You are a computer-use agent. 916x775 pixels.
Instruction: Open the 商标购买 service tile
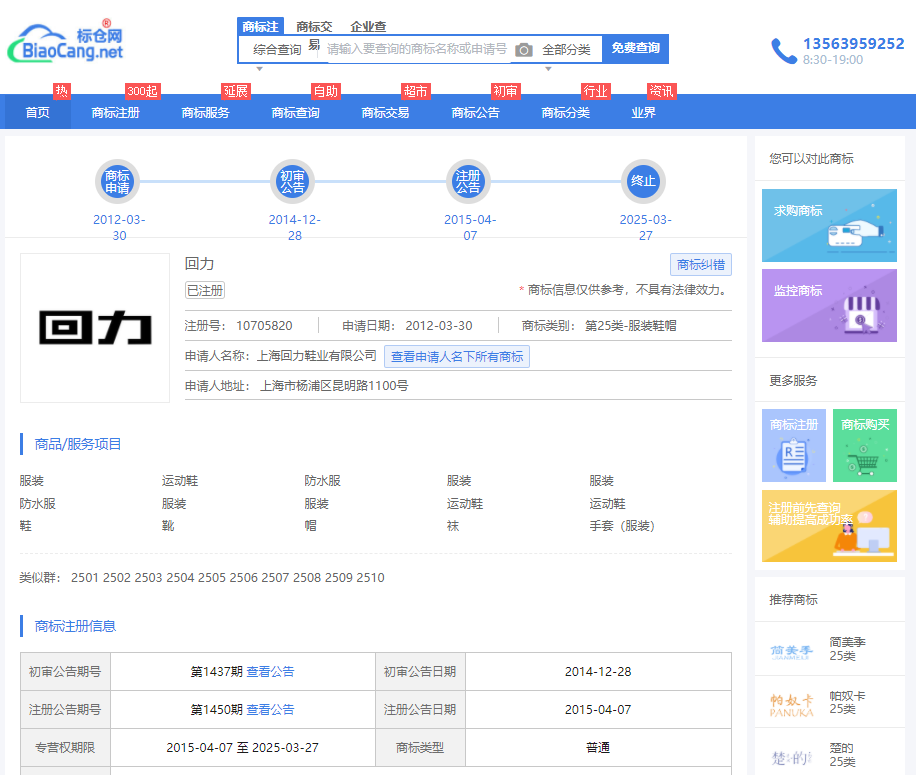click(865, 446)
